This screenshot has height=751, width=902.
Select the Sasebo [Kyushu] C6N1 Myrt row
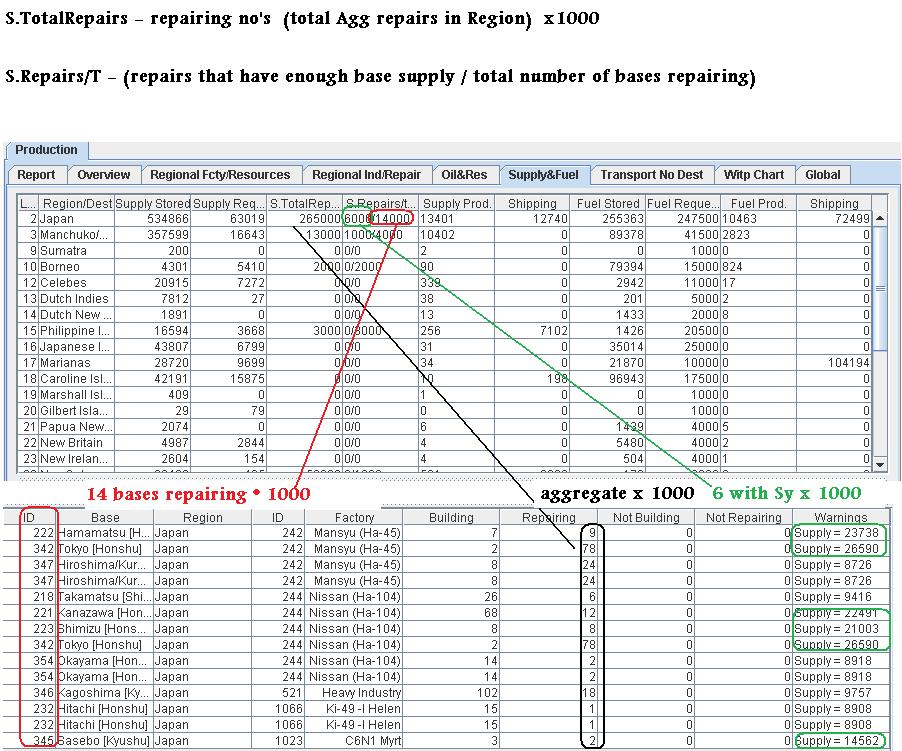[446, 741]
